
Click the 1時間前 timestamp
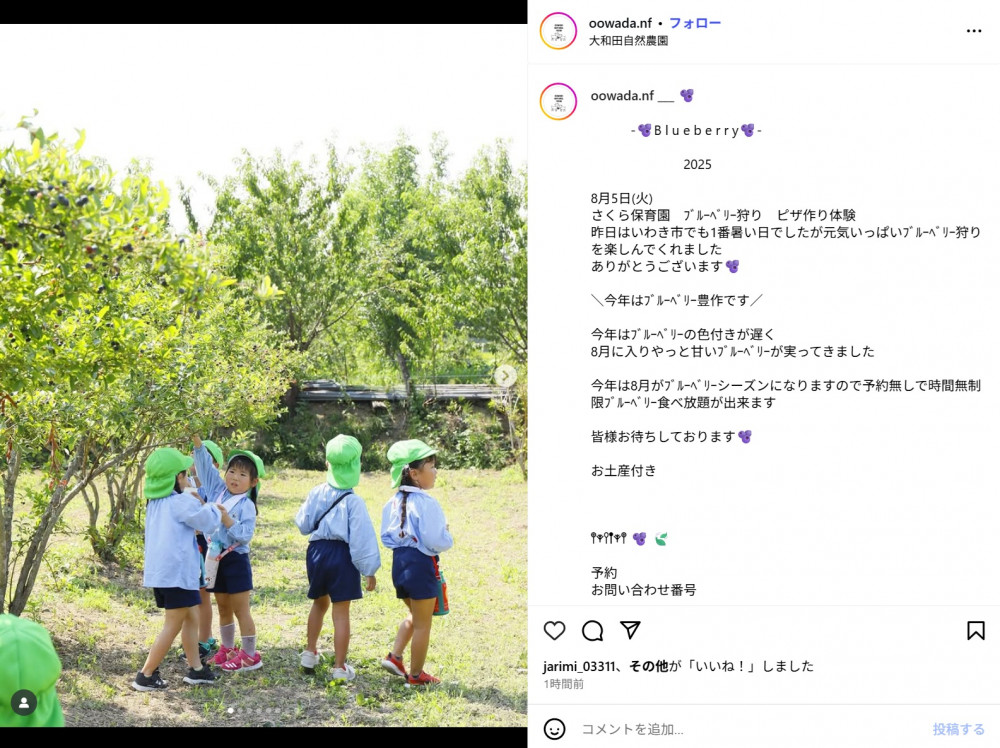564,684
